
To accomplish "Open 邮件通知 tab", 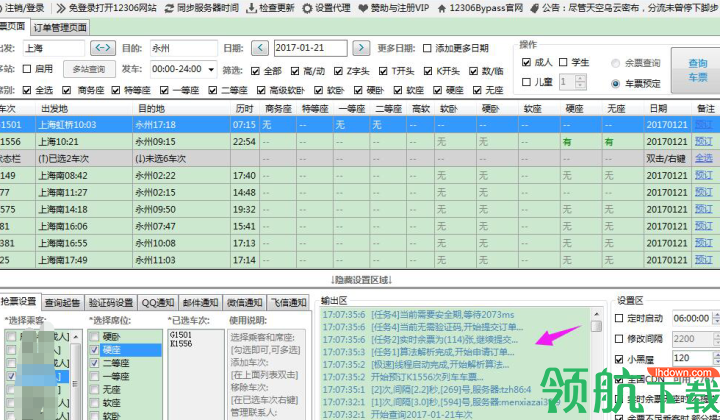I will (200, 302).
